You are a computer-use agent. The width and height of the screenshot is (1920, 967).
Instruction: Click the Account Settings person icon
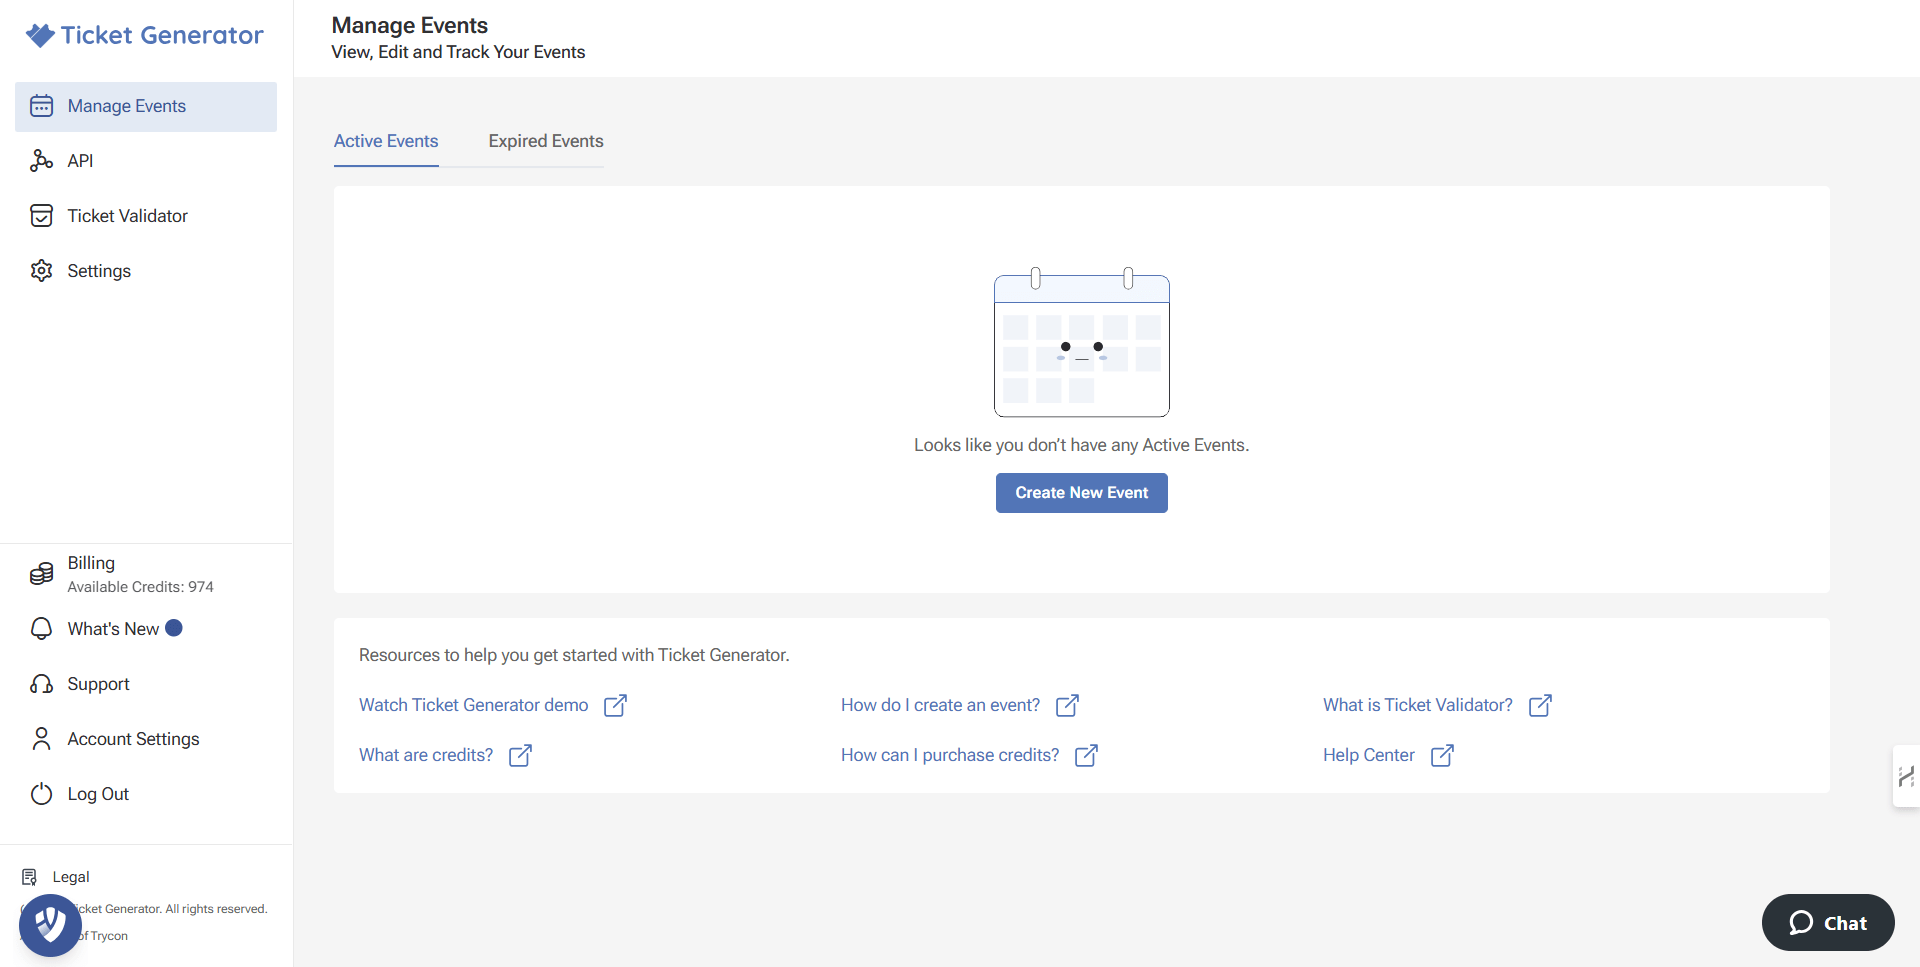coord(42,739)
